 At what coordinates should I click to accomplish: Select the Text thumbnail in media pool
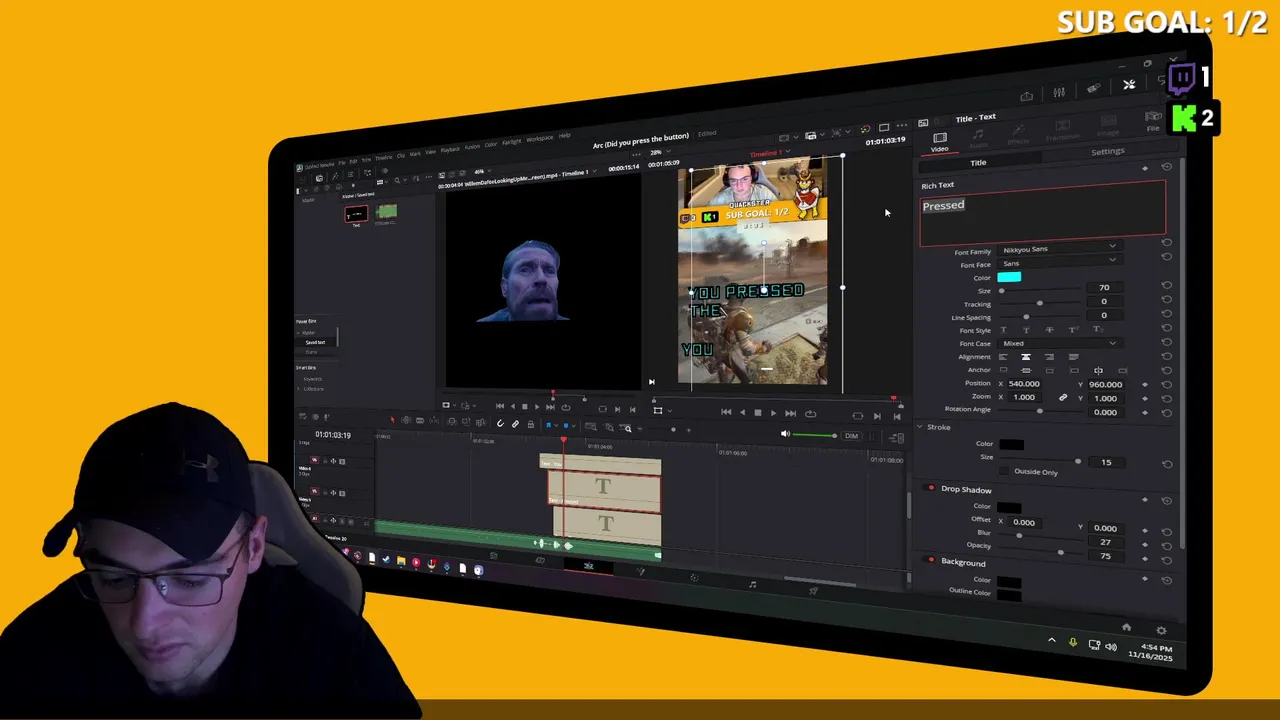click(356, 215)
